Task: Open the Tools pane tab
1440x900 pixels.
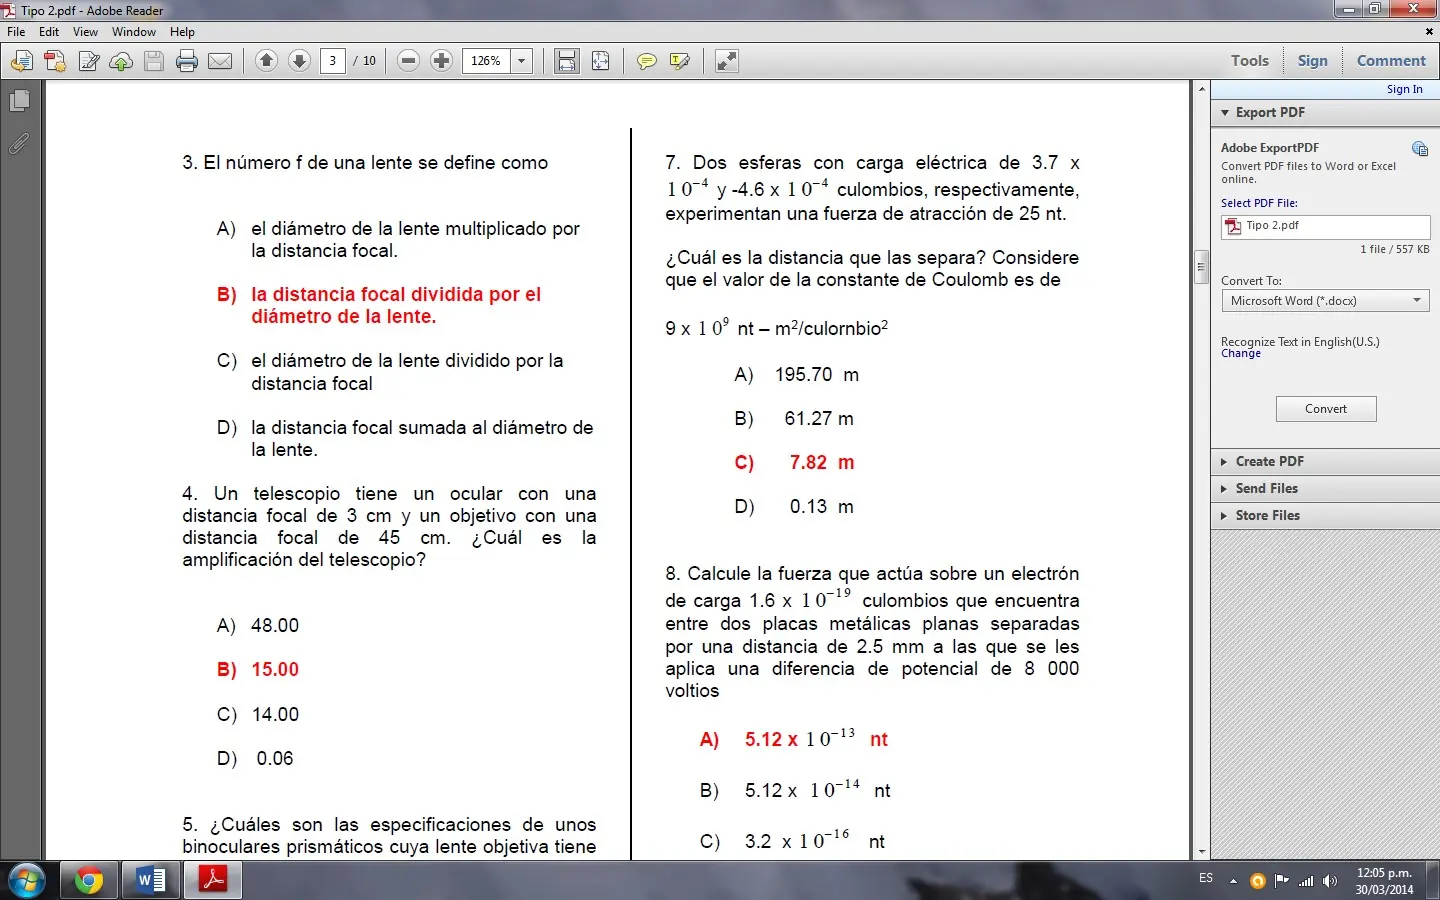Action: 1249,61
